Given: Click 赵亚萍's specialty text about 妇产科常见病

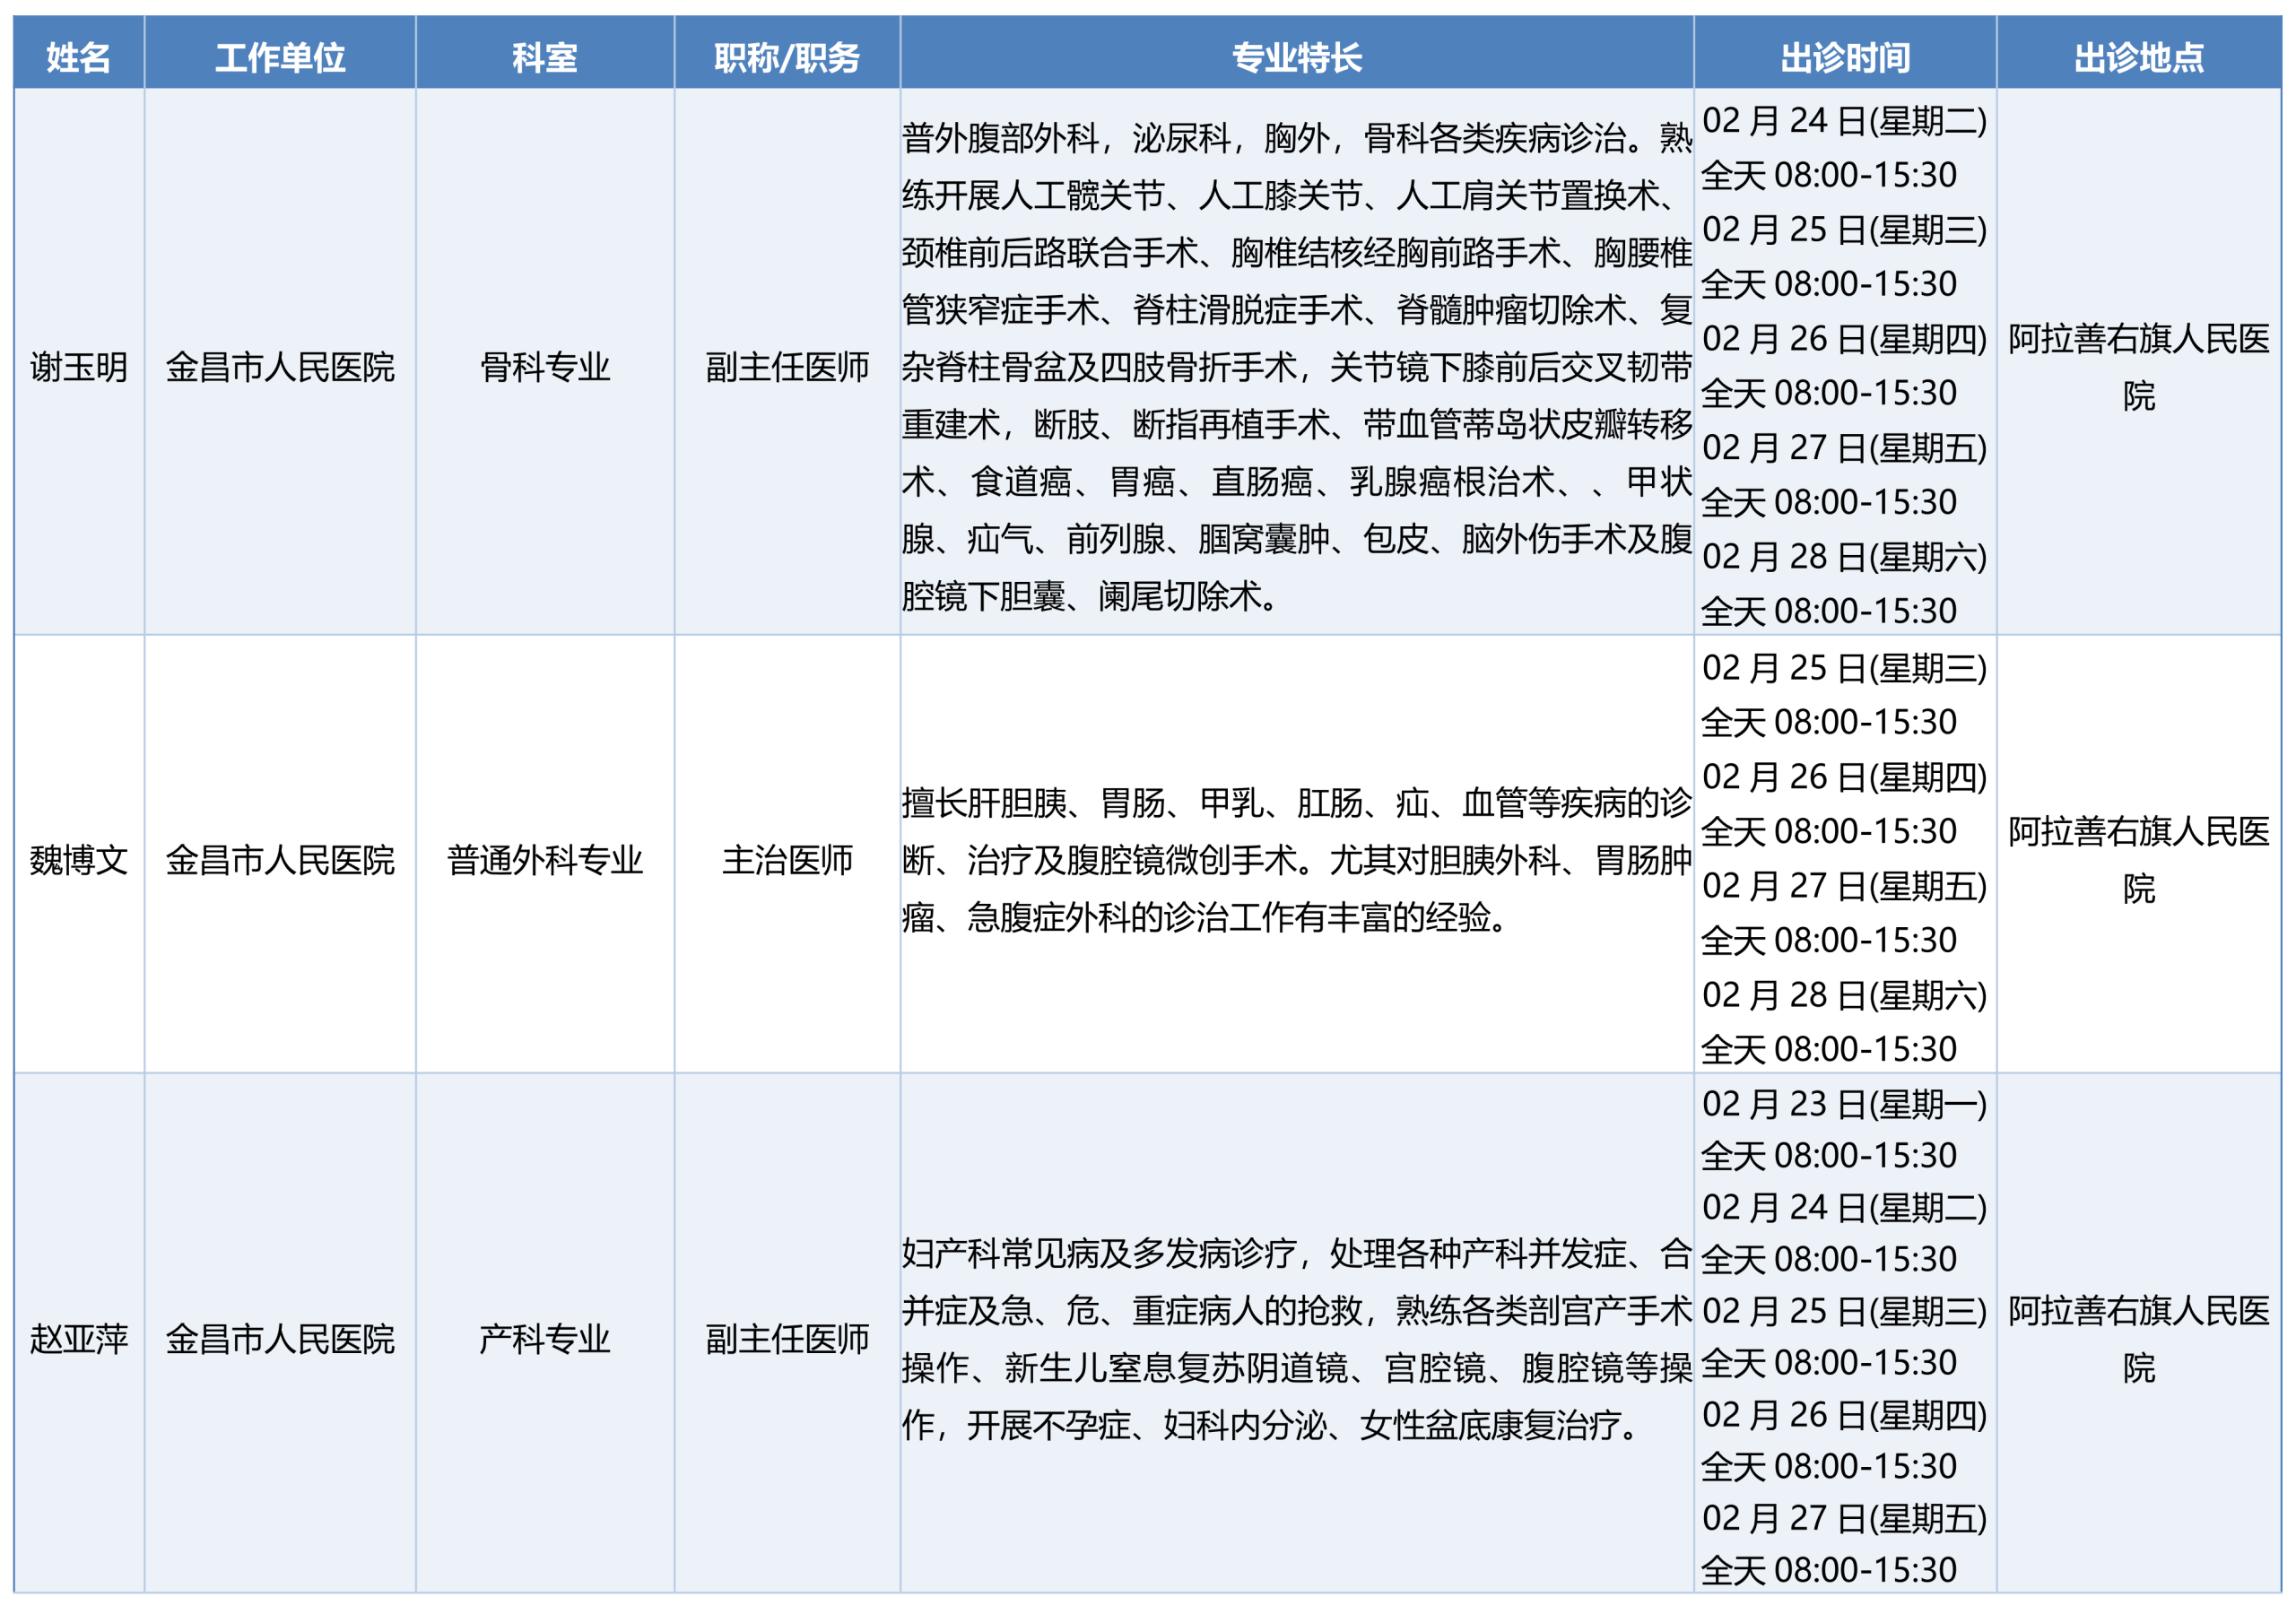Looking at the screenshot, I should 1296,1339.
